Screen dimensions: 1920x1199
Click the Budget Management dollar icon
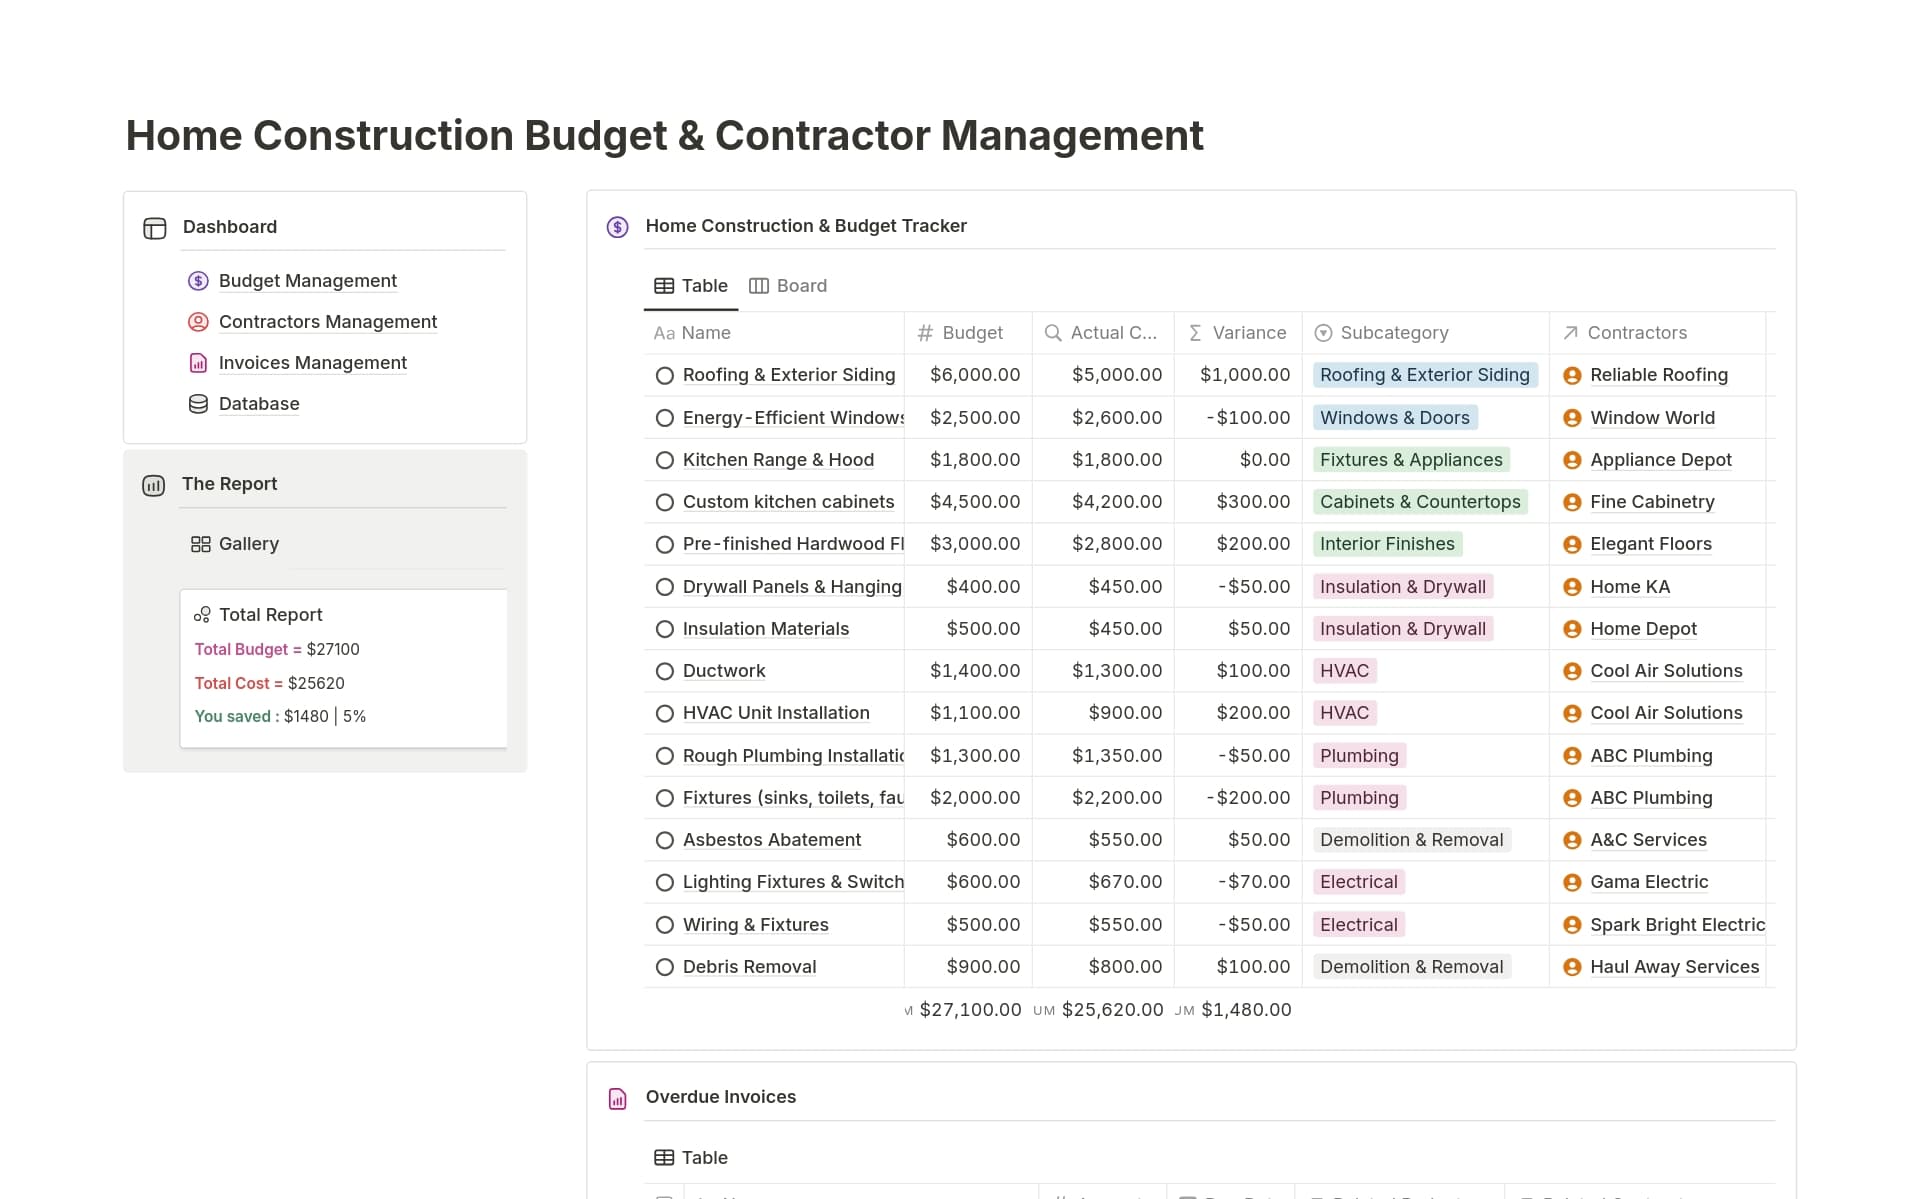[198, 281]
